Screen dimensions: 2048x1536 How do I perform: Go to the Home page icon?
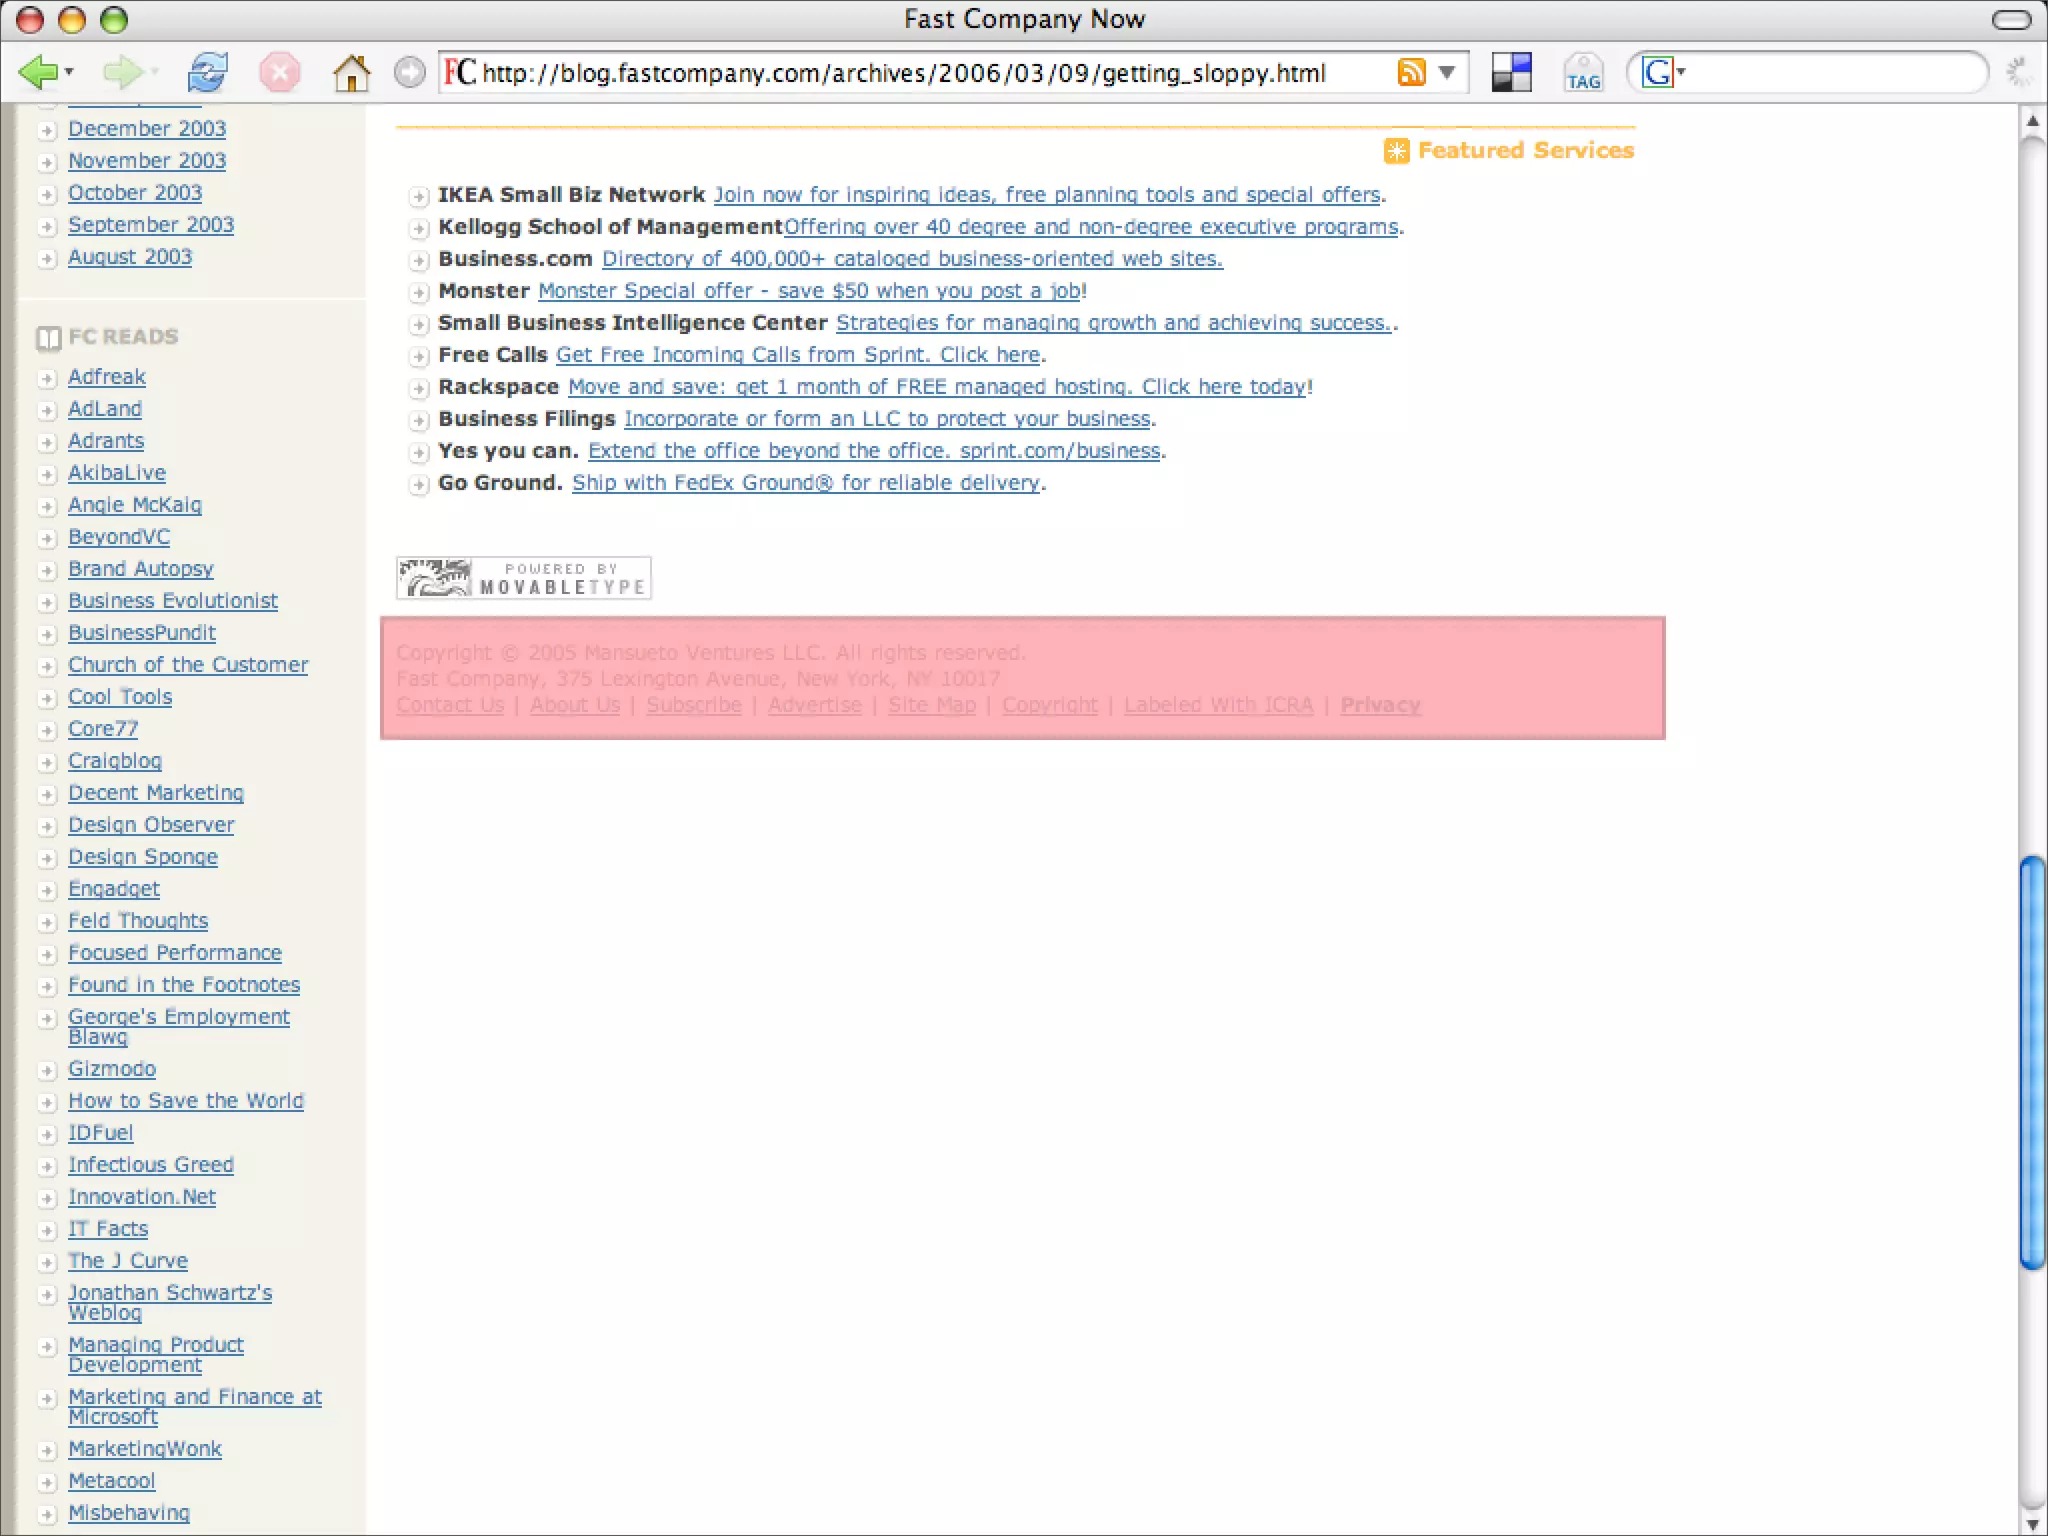point(351,72)
